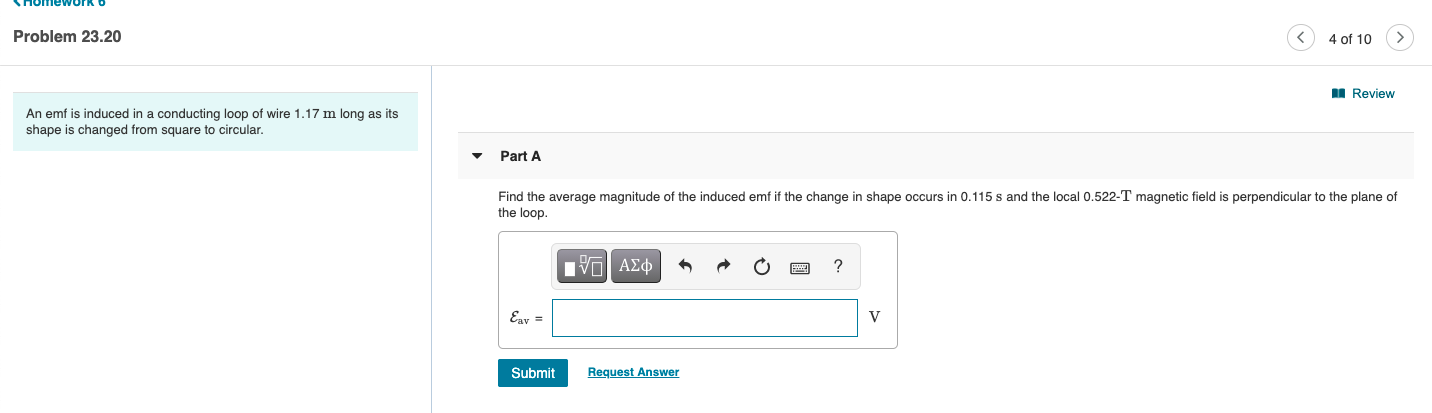Open the Greek symbols ΑΣφ palette
Image resolution: width=1432 pixels, height=413 pixels.
click(x=636, y=266)
